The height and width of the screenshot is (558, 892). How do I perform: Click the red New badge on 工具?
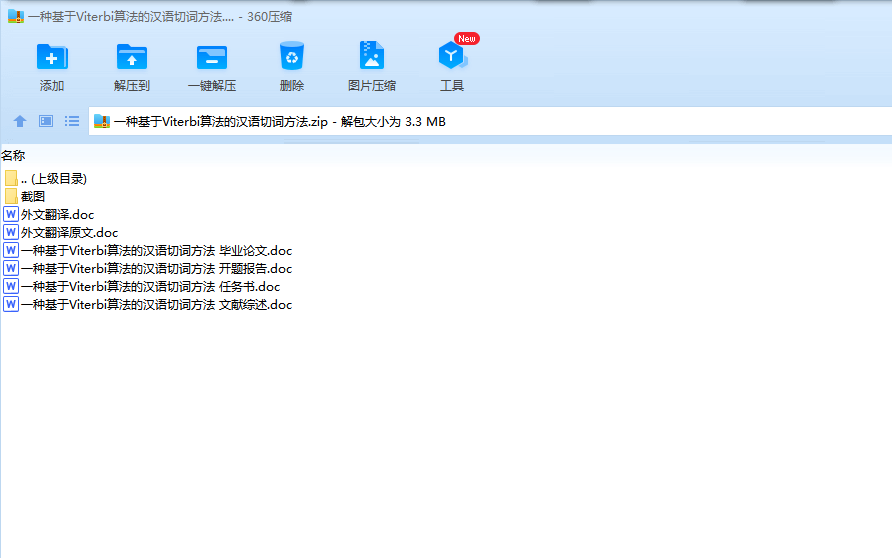[x=466, y=39]
